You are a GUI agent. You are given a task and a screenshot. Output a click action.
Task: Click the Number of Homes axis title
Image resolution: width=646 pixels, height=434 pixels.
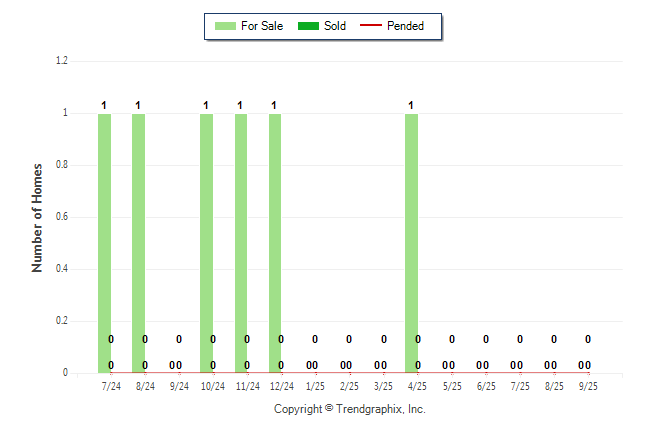coord(37,217)
